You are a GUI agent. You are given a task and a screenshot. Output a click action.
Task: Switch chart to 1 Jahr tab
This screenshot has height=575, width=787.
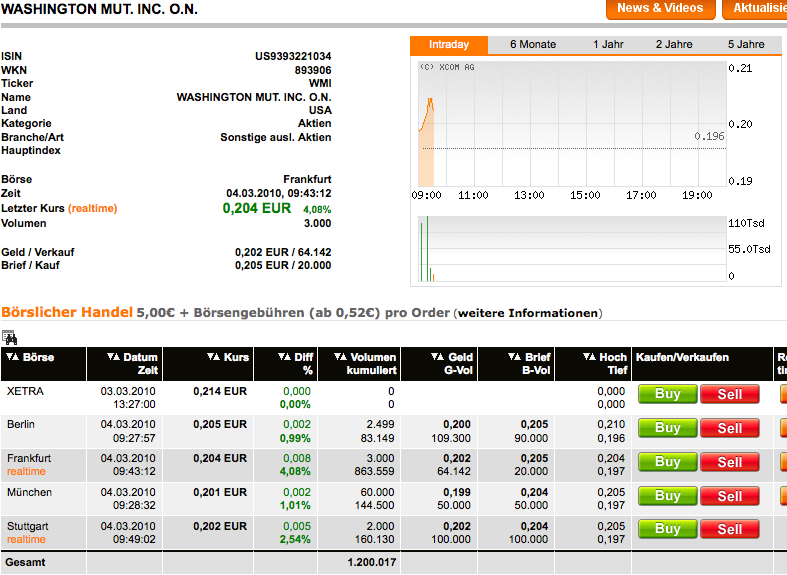pos(608,45)
